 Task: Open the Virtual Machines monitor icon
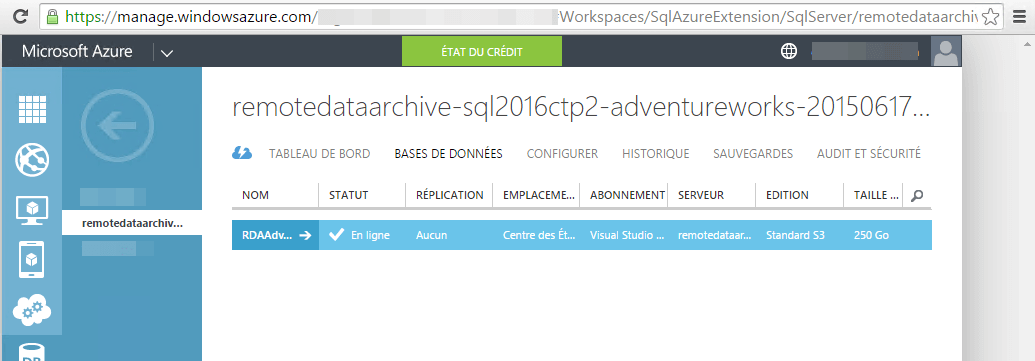[32, 211]
